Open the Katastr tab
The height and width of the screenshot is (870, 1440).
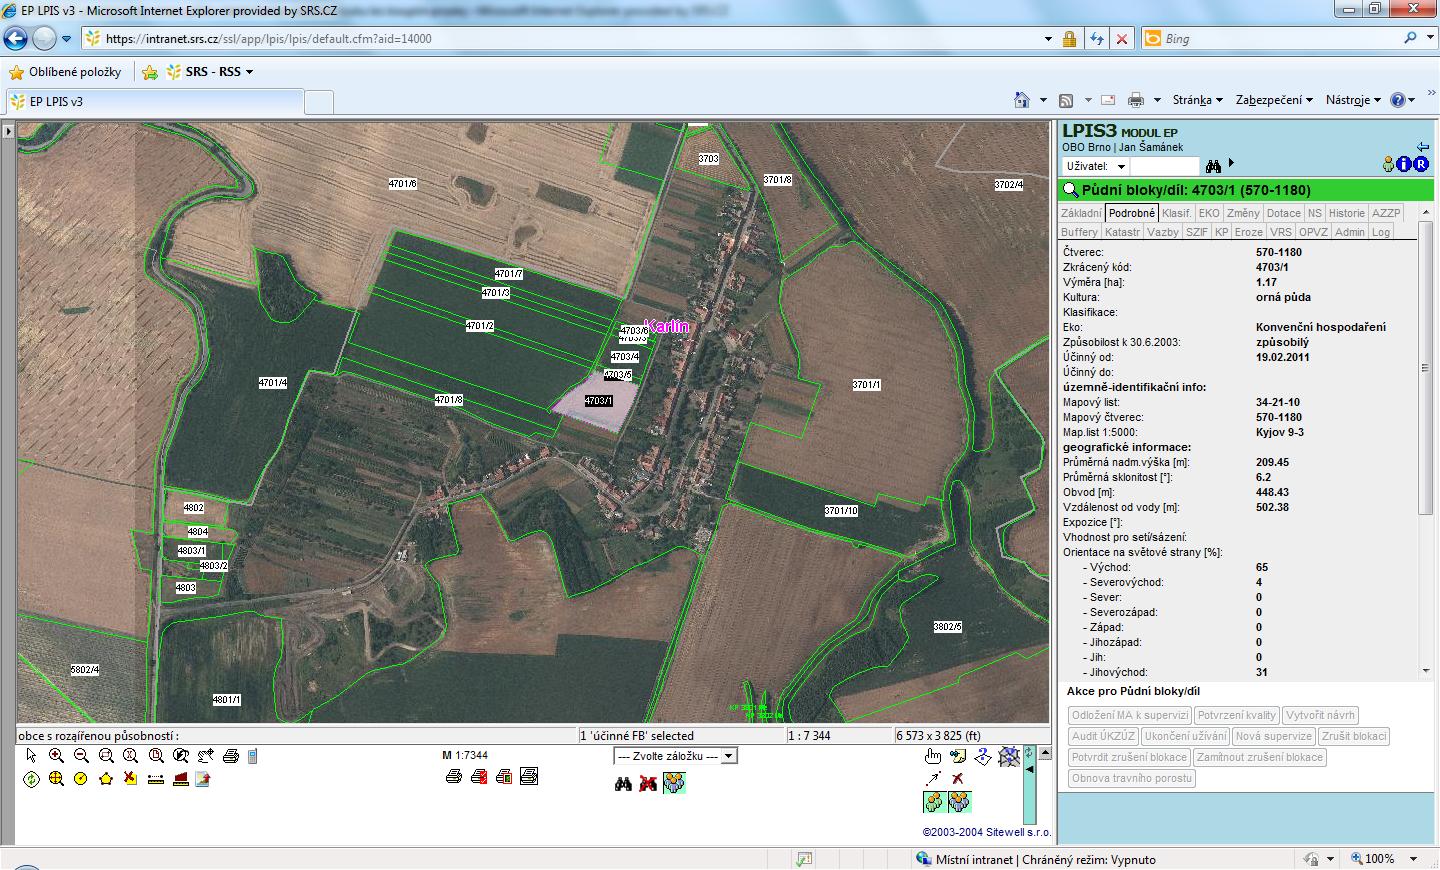pyautogui.click(x=1122, y=232)
